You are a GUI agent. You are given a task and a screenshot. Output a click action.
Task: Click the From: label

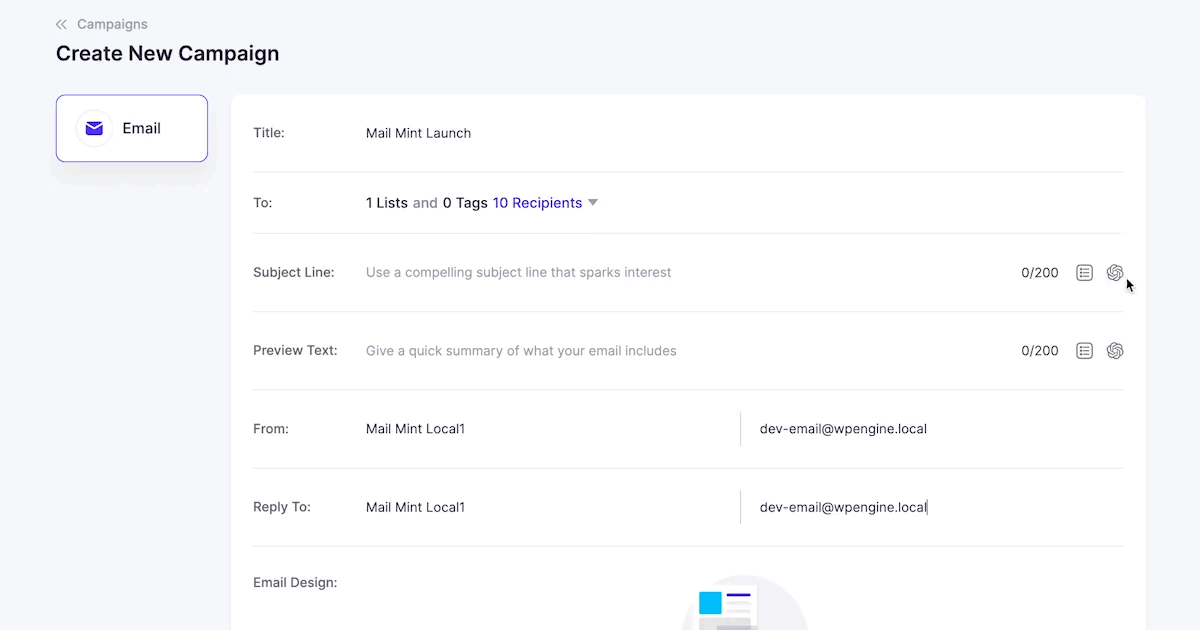271,429
